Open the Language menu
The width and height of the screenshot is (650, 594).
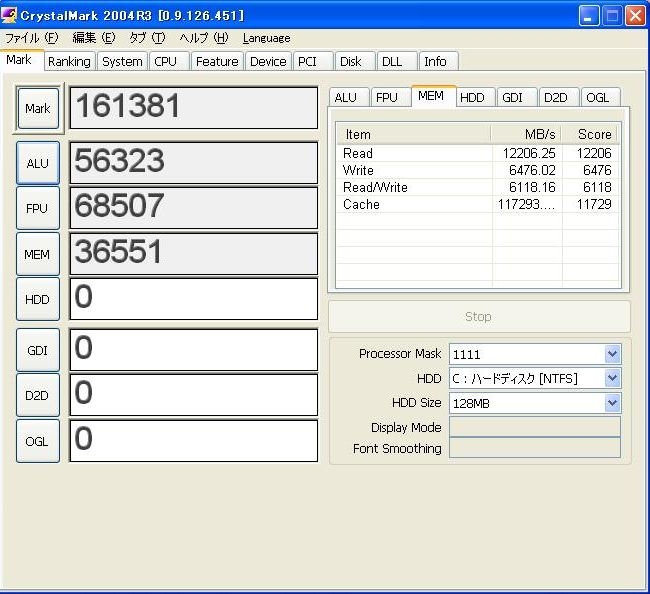tap(266, 38)
